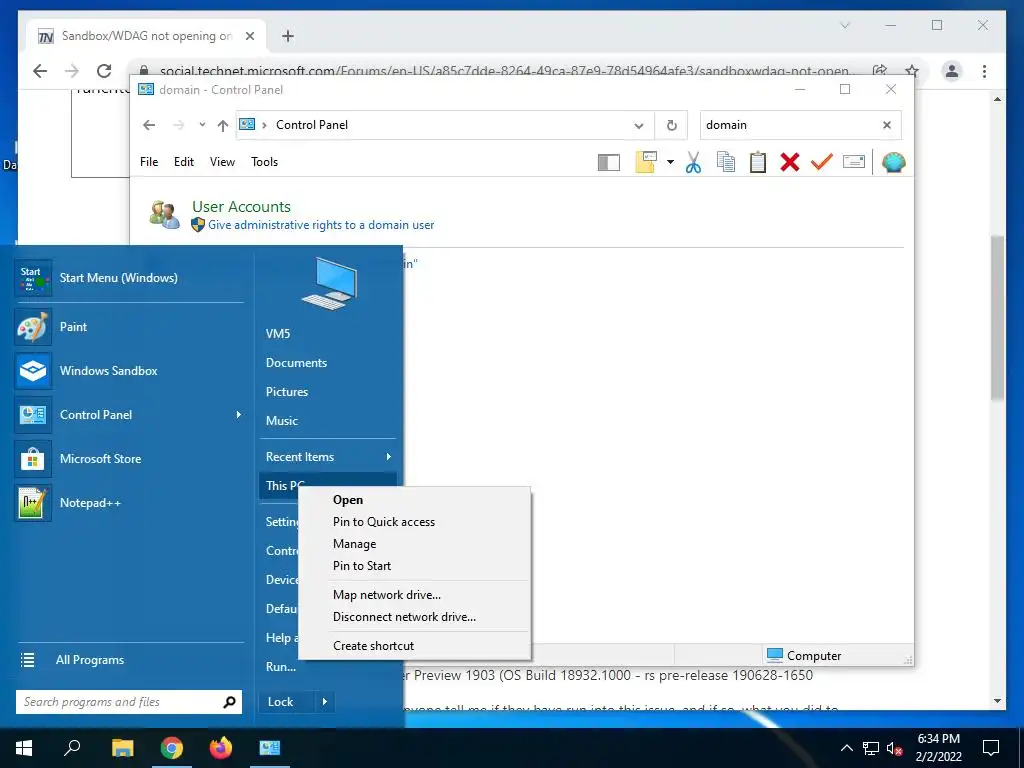Open the View menu
This screenshot has height=768, width=1024.
coord(222,162)
